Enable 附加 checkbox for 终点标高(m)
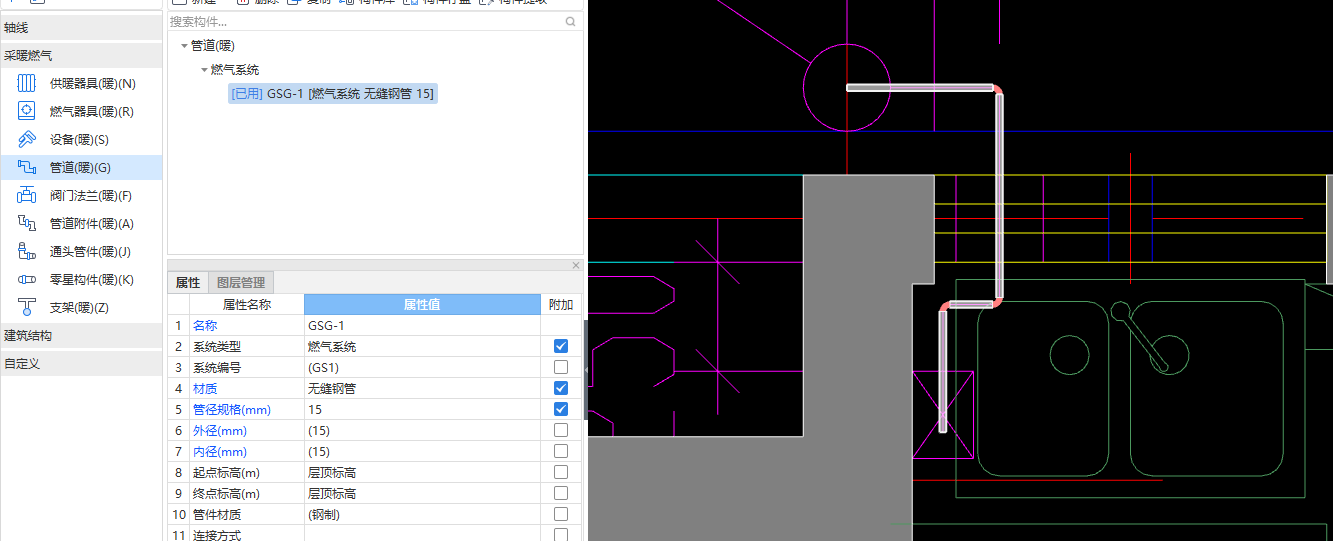This screenshot has width=1333, height=541. pos(561,493)
